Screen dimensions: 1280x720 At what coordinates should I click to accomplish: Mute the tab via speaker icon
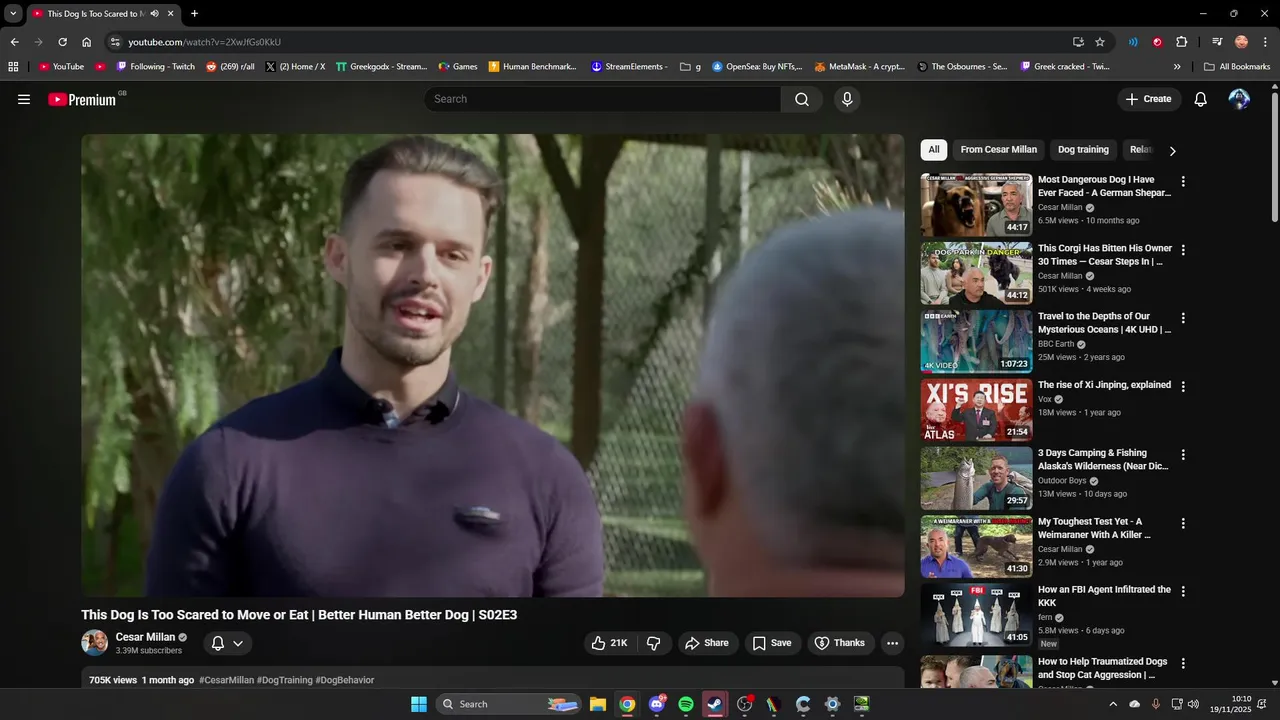pos(154,14)
